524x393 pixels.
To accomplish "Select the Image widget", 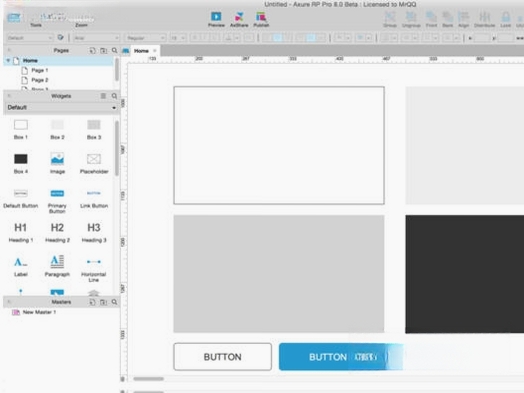I will pos(57,163).
